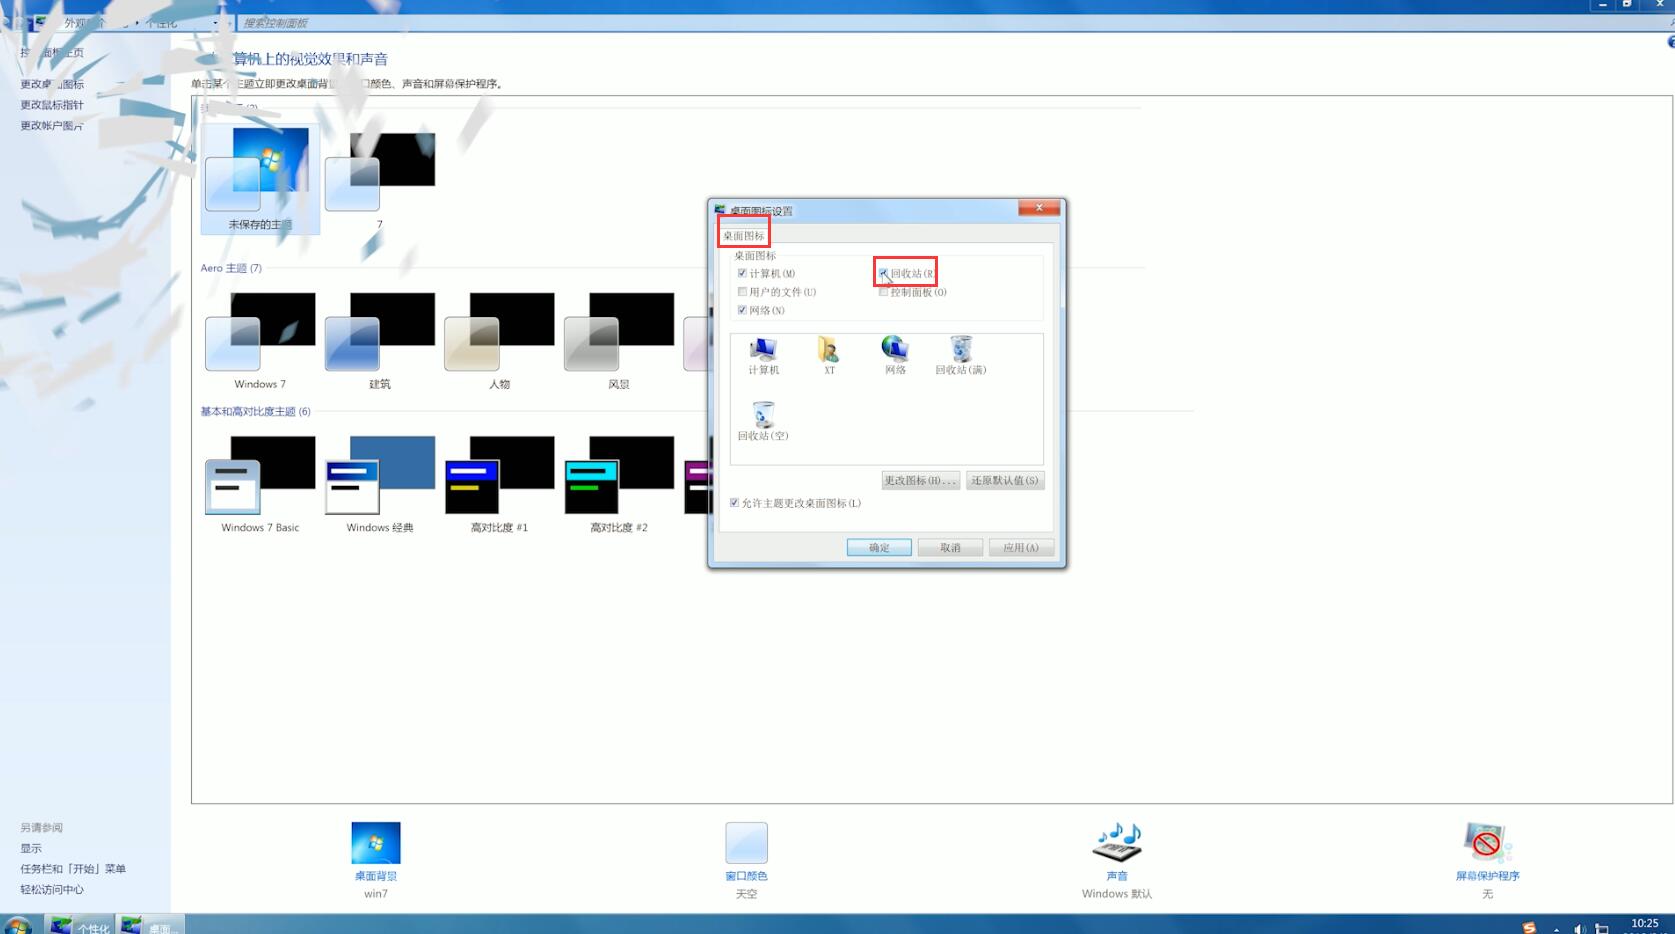Open 桌面背景 desktop background settings
This screenshot has height=934, width=1675.
point(375,859)
